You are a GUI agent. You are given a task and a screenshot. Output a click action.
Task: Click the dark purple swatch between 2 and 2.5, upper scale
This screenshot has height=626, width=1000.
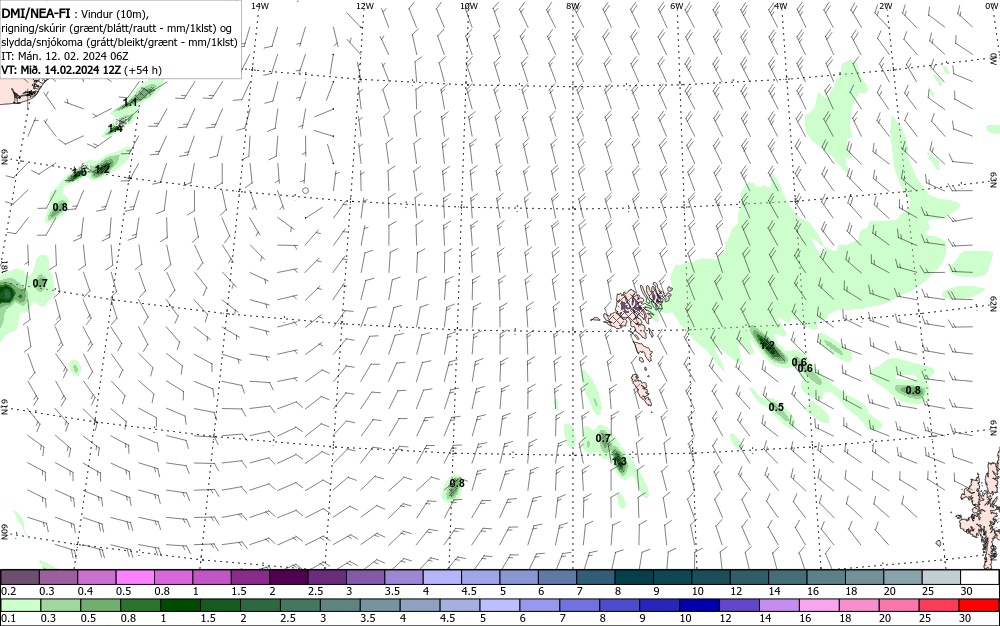pyautogui.click(x=290, y=577)
